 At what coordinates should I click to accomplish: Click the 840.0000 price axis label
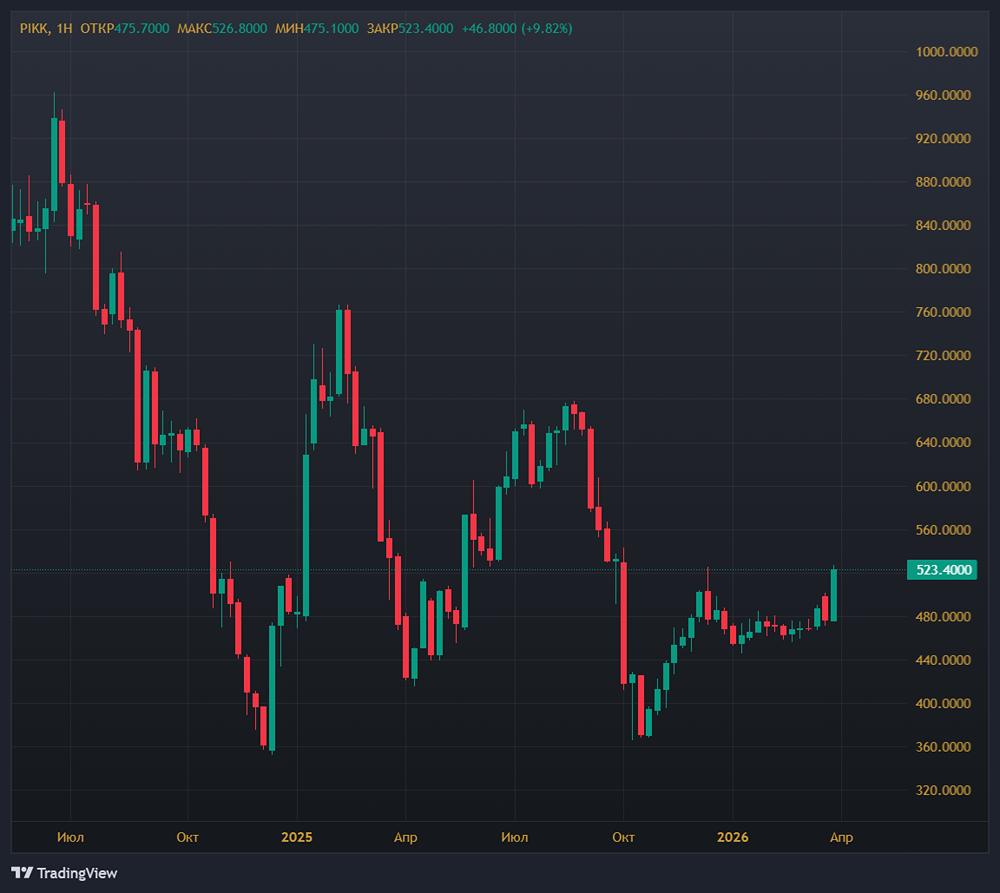click(x=943, y=225)
